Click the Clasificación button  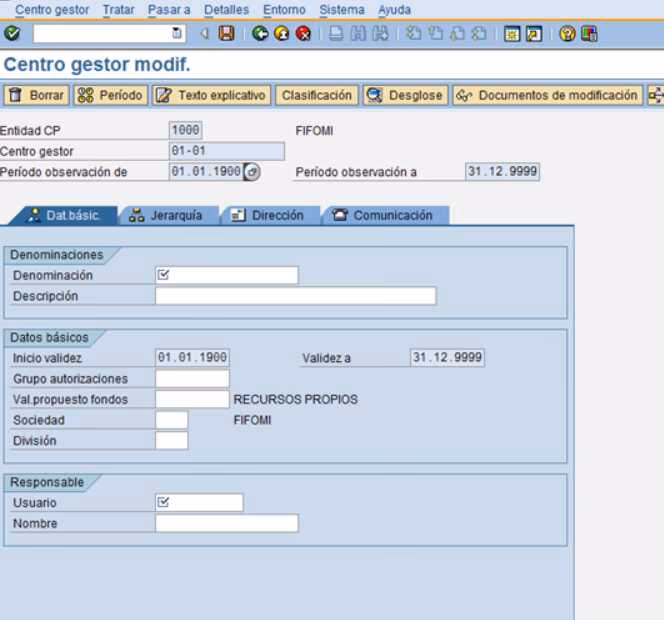317,95
